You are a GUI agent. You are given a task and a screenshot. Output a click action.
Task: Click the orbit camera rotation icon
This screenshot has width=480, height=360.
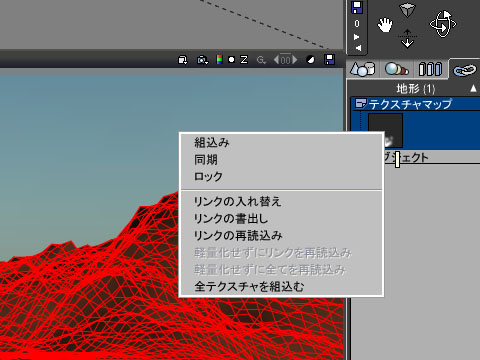(x=443, y=24)
